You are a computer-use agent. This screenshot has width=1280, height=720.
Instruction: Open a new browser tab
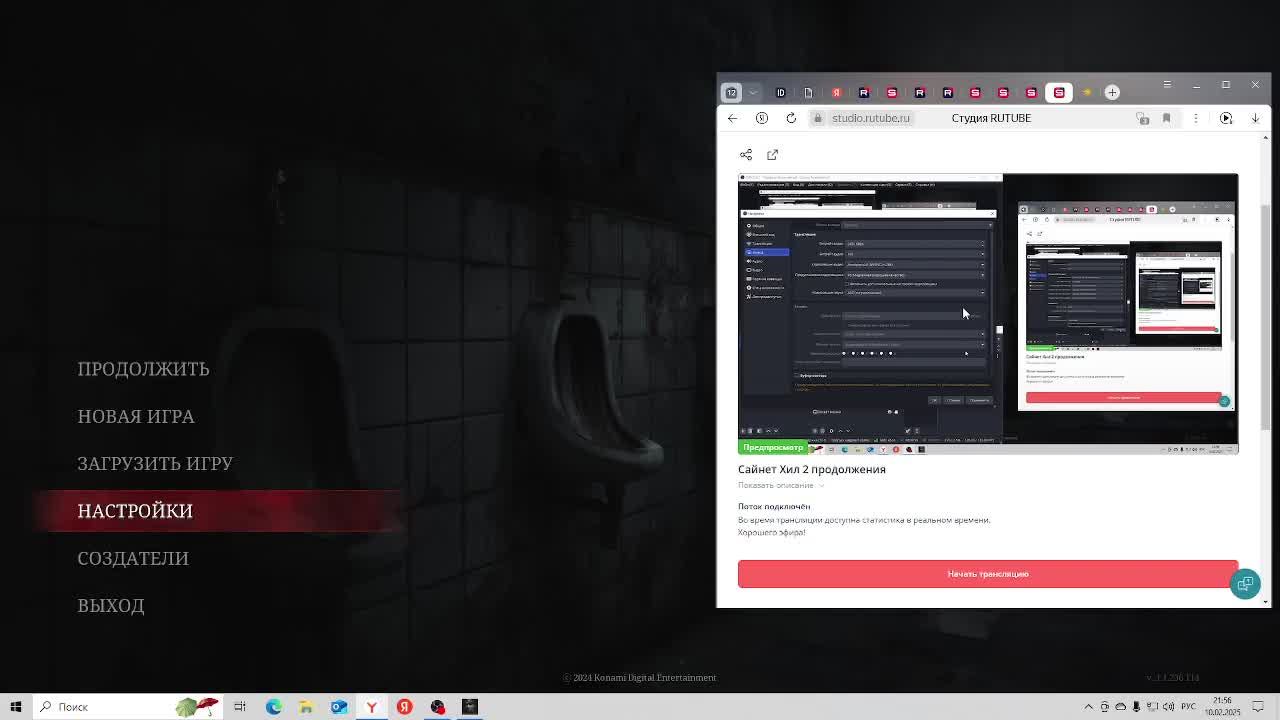tap(1112, 93)
